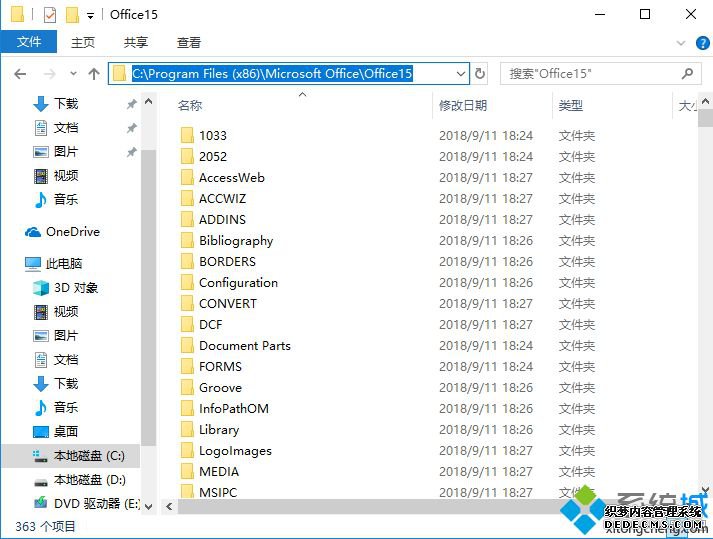Viewport: 713px width, 539px height.
Task: Select the LogoImages folder name
Action: [235, 451]
